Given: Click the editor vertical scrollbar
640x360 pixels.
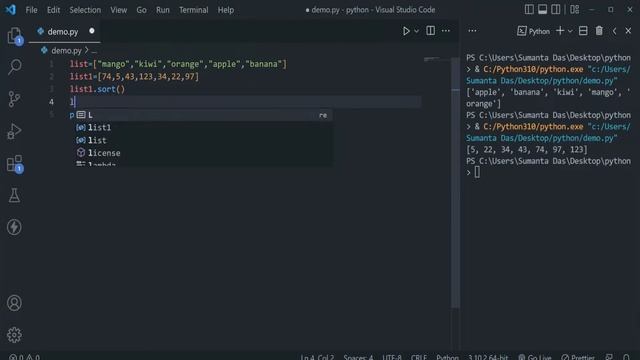Looking at the screenshot, I should point(455,182).
